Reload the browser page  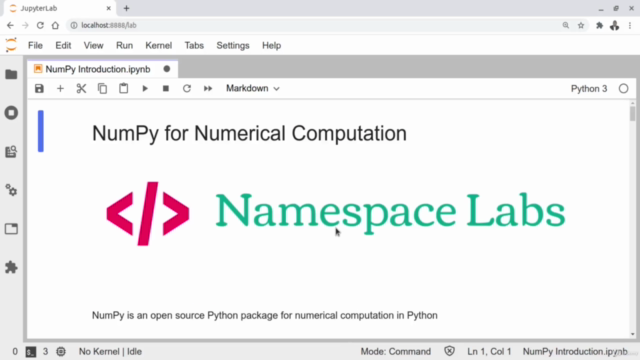pos(40,25)
